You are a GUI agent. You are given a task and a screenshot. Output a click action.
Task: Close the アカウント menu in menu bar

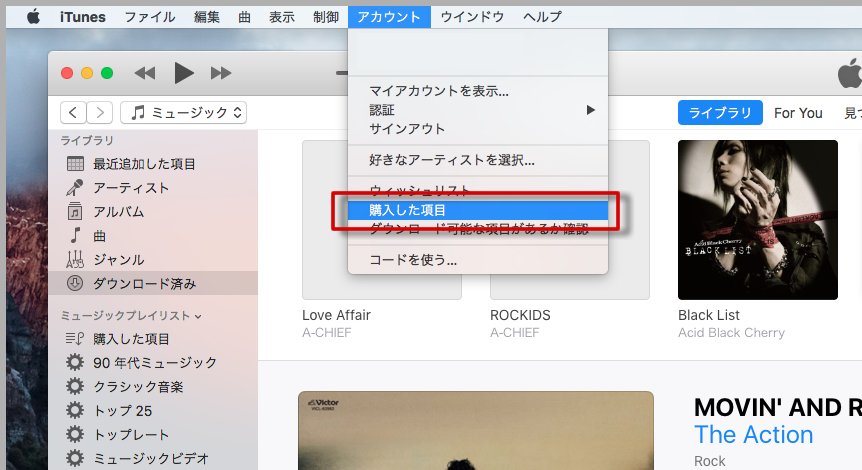pyautogui.click(x=389, y=17)
